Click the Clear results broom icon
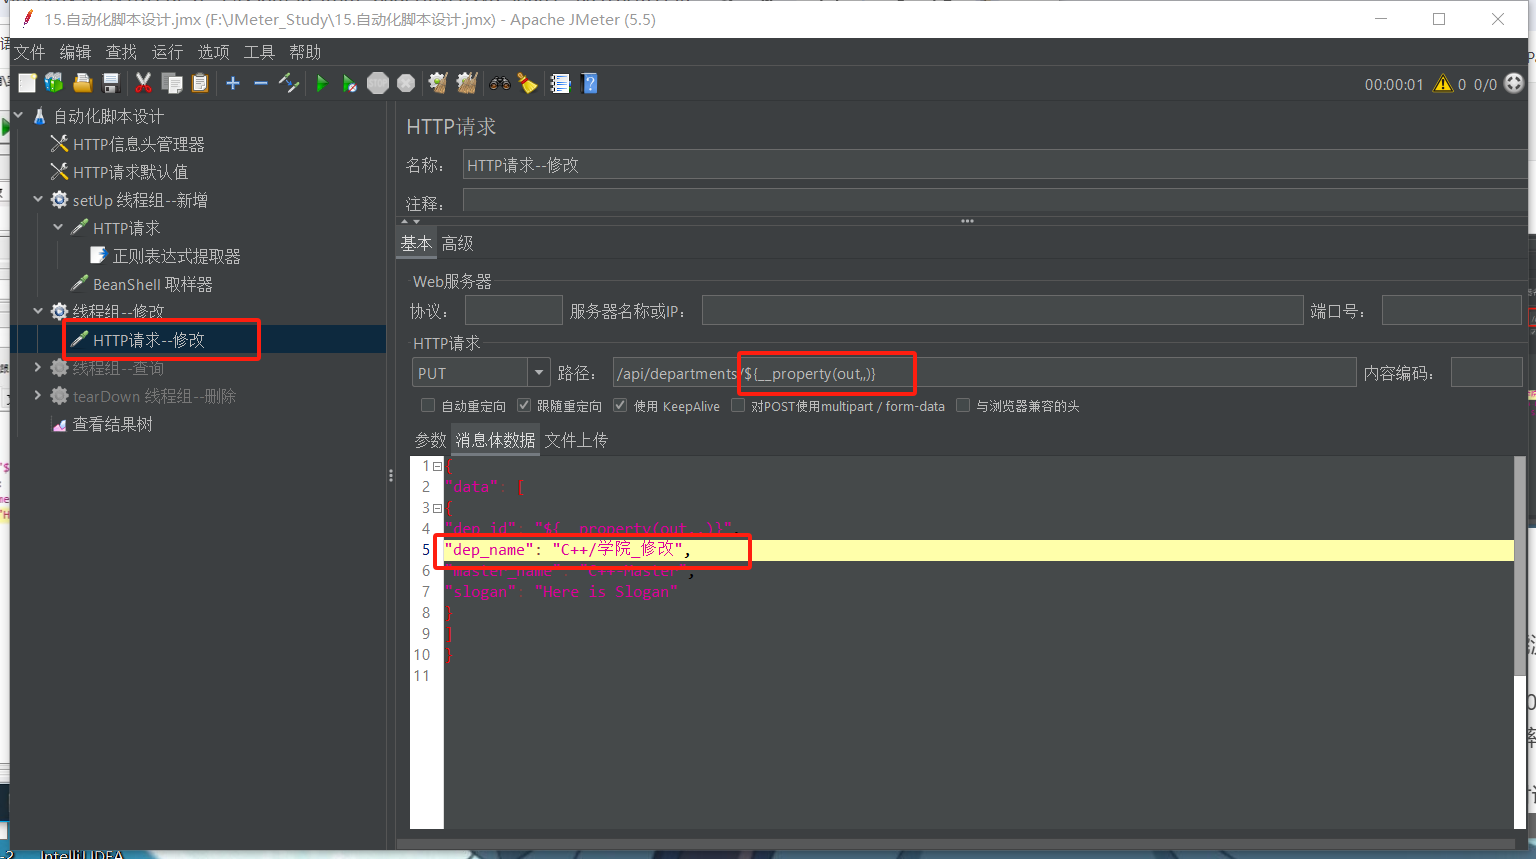Image resolution: width=1536 pixels, height=859 pixels. click(x=438, y=83)
